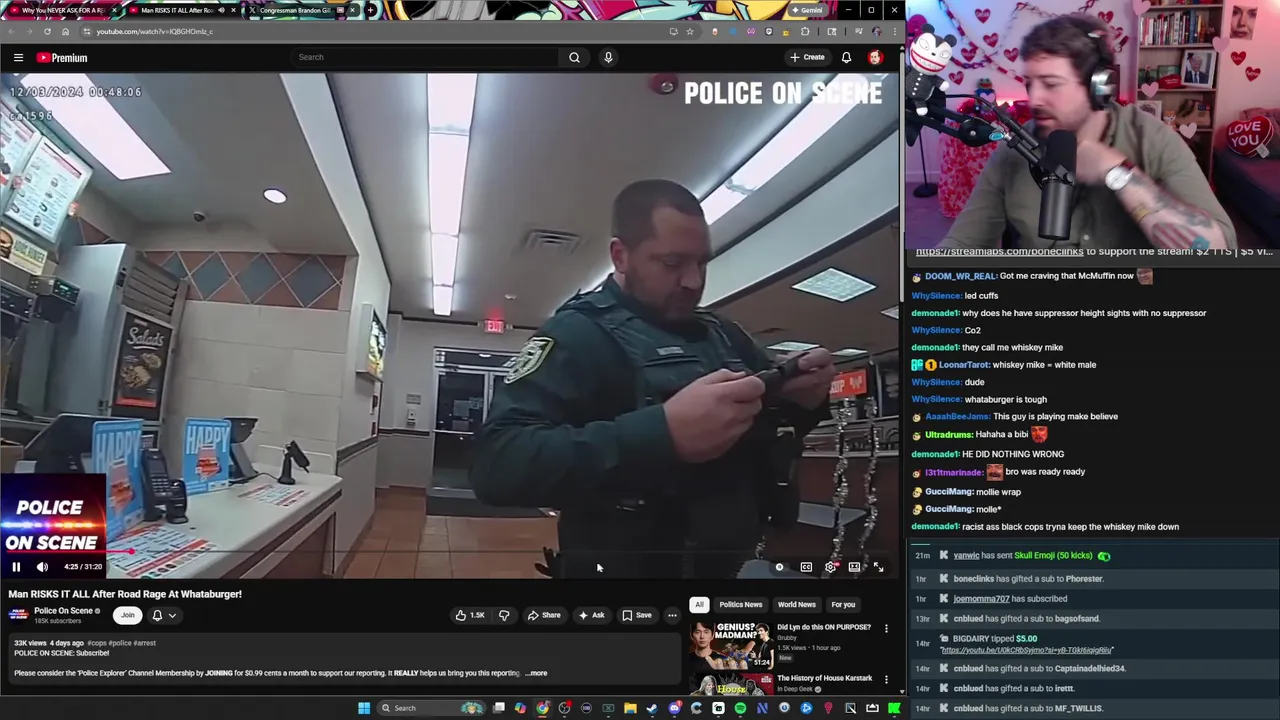Open the YouTube hamburger guide menu

point(18,58)
